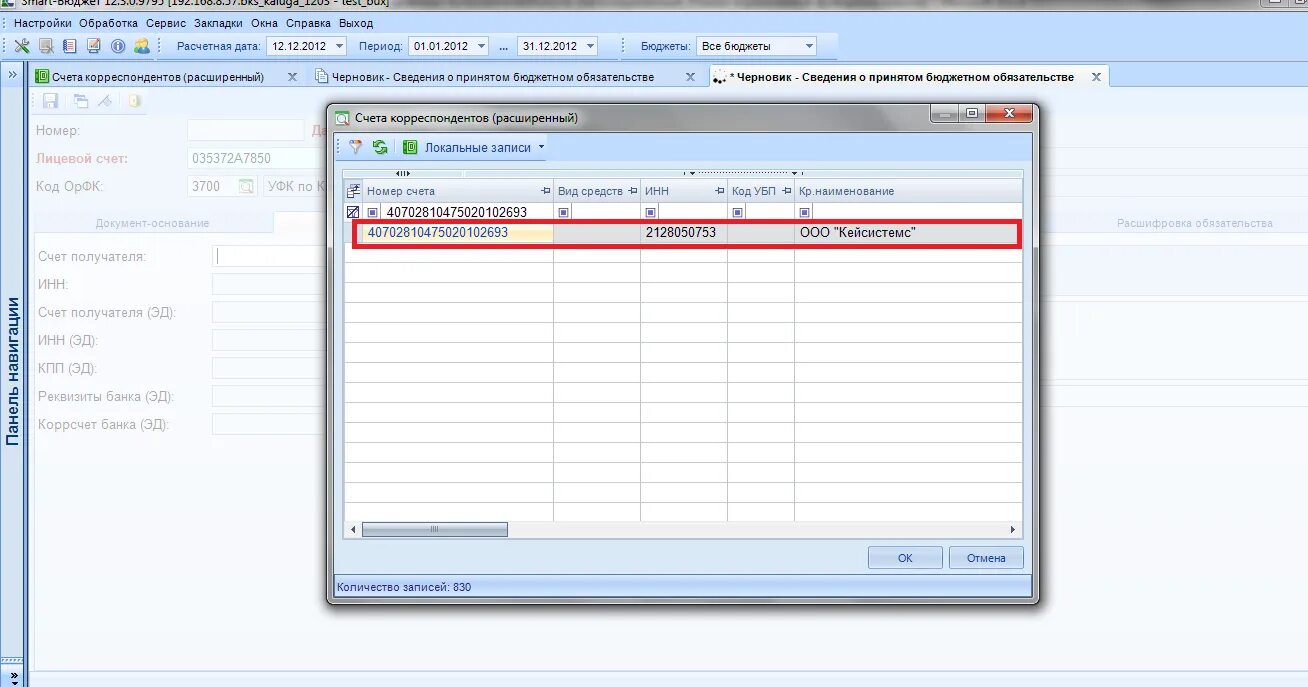The image size is (1308, 687).
Task: Toggle the filter row icon at row start
Action: click(353, 212)
